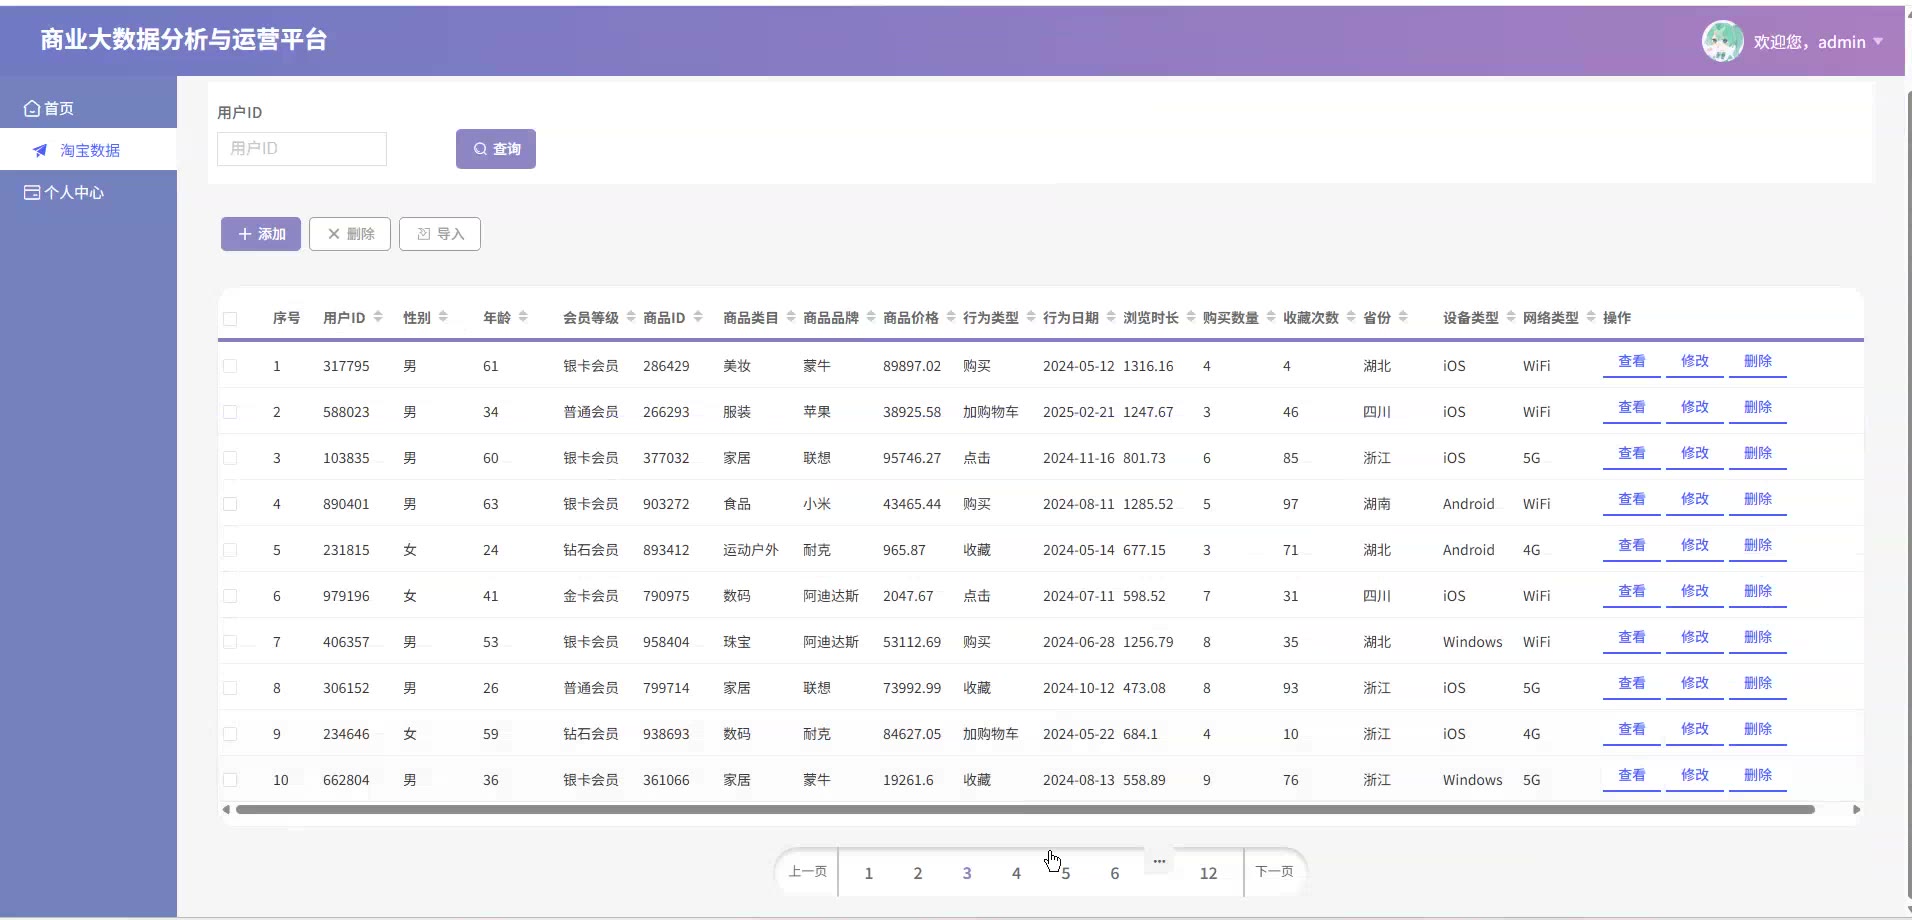Select the checkbox for row 5

tap(230, 550)
